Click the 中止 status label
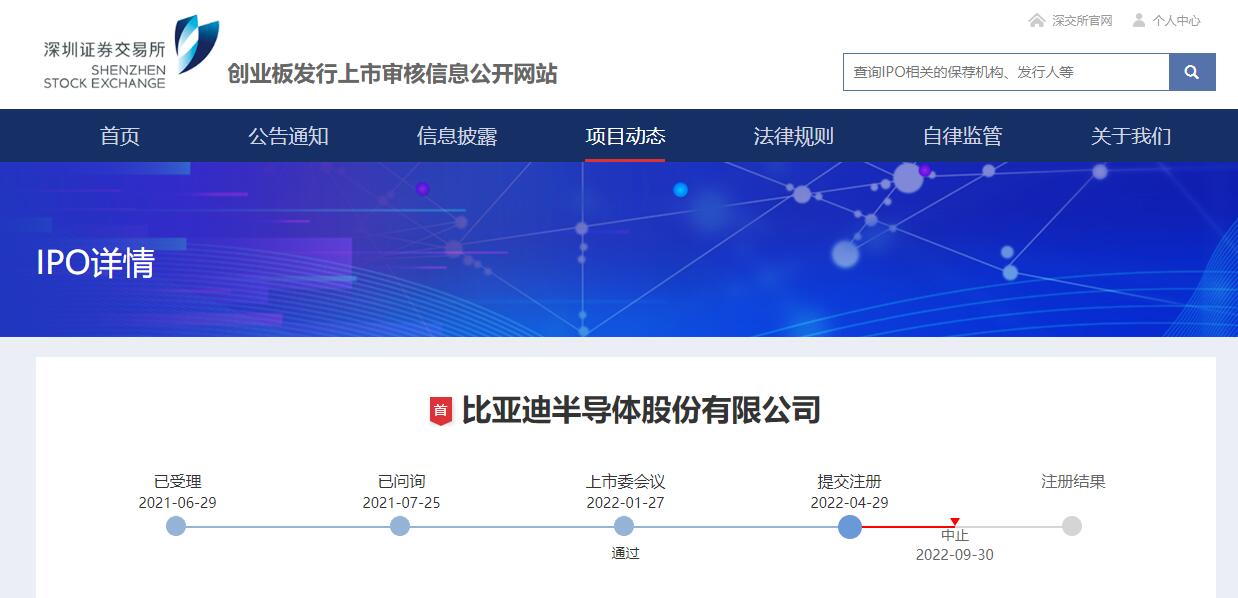Image resolution: width=1238 pixels, height=598 pixels. [x=955, y=536]
